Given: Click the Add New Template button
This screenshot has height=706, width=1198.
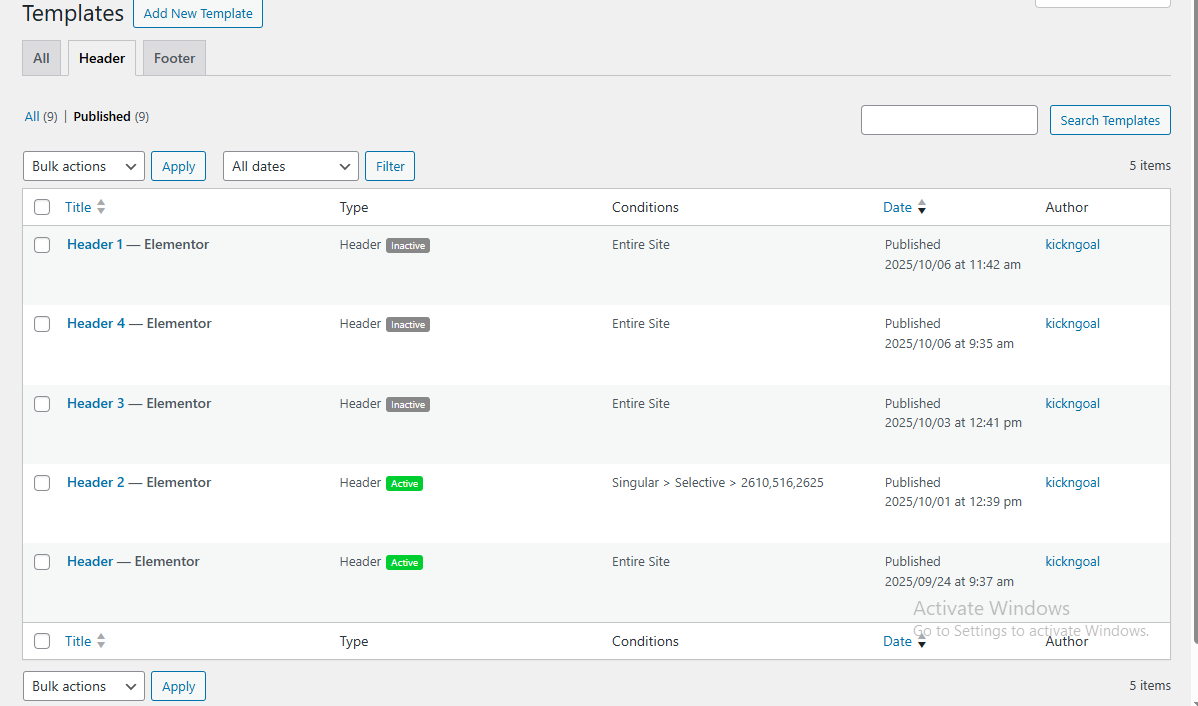Looking at the screenshot, I should [198, 14].
